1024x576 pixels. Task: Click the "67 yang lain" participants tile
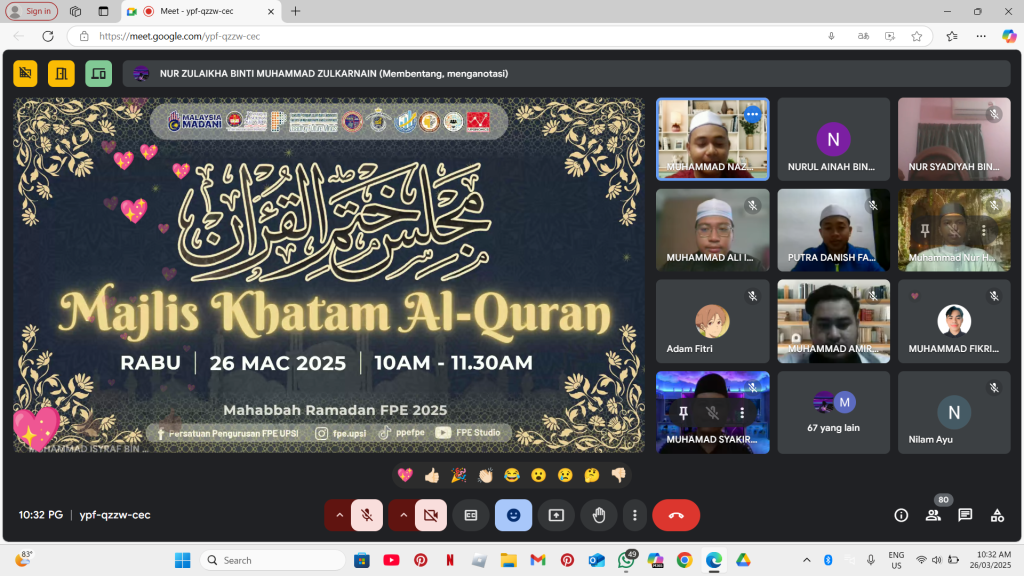point(833,412)
